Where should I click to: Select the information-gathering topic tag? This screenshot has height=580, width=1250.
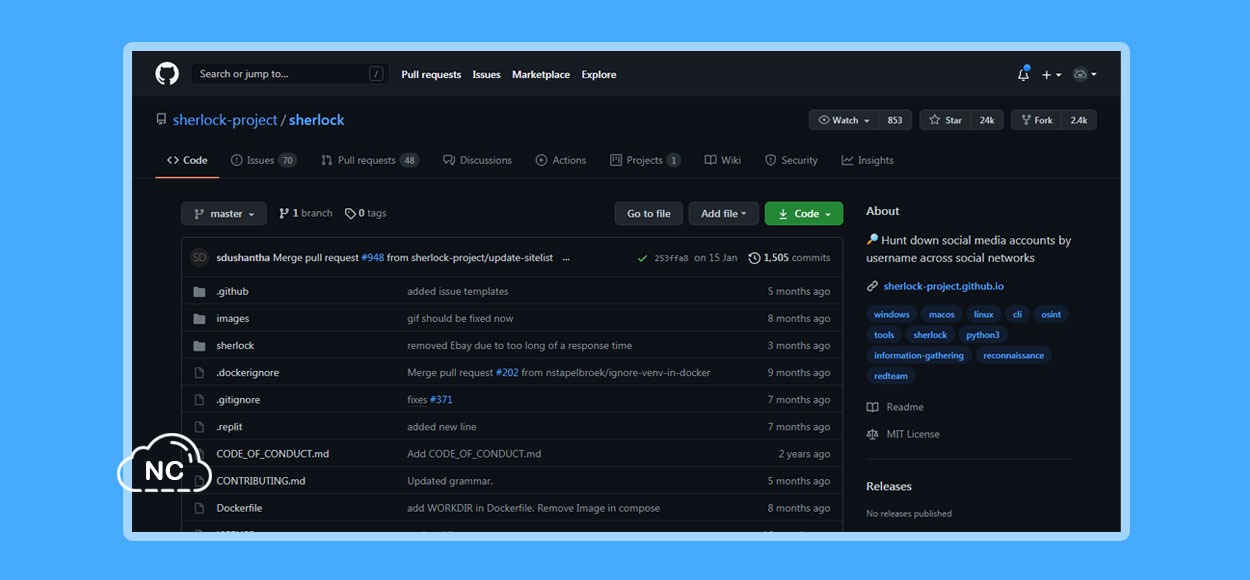tap(919, 355)
